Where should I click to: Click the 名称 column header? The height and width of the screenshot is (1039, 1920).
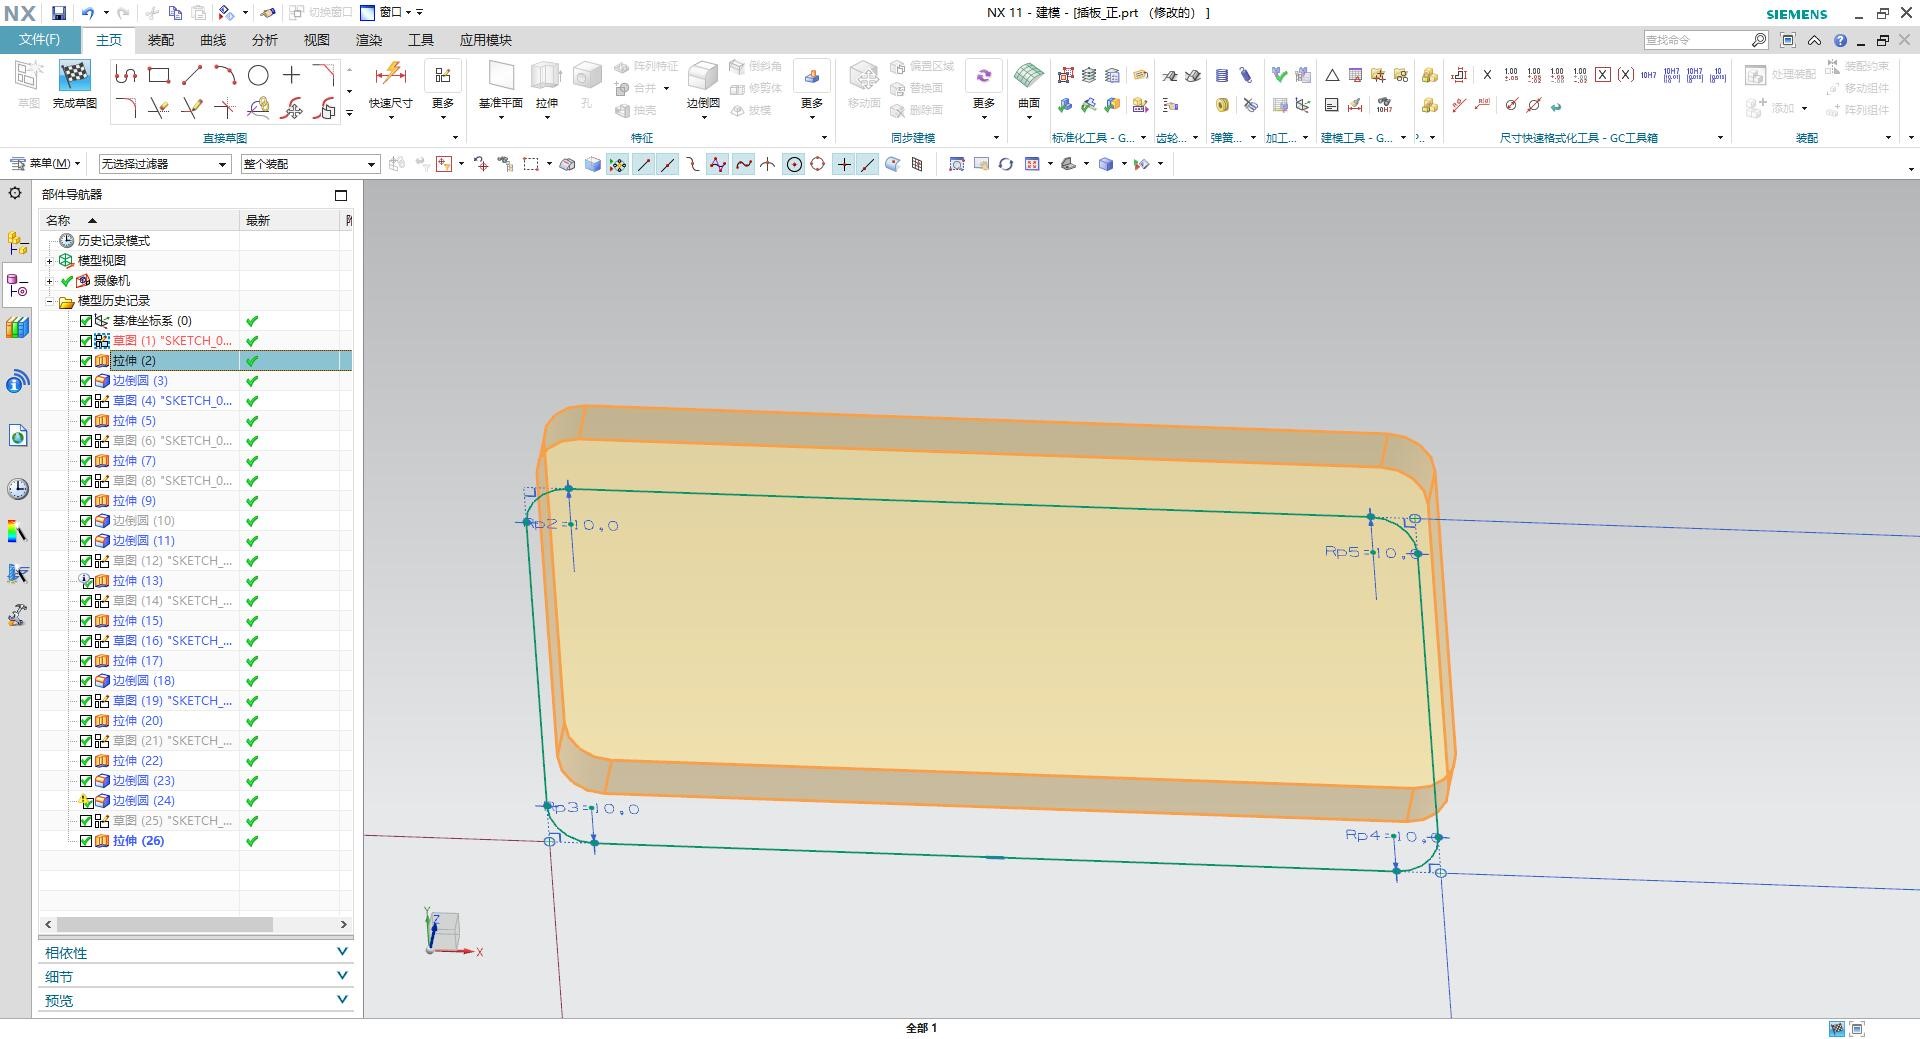[139, 220]
